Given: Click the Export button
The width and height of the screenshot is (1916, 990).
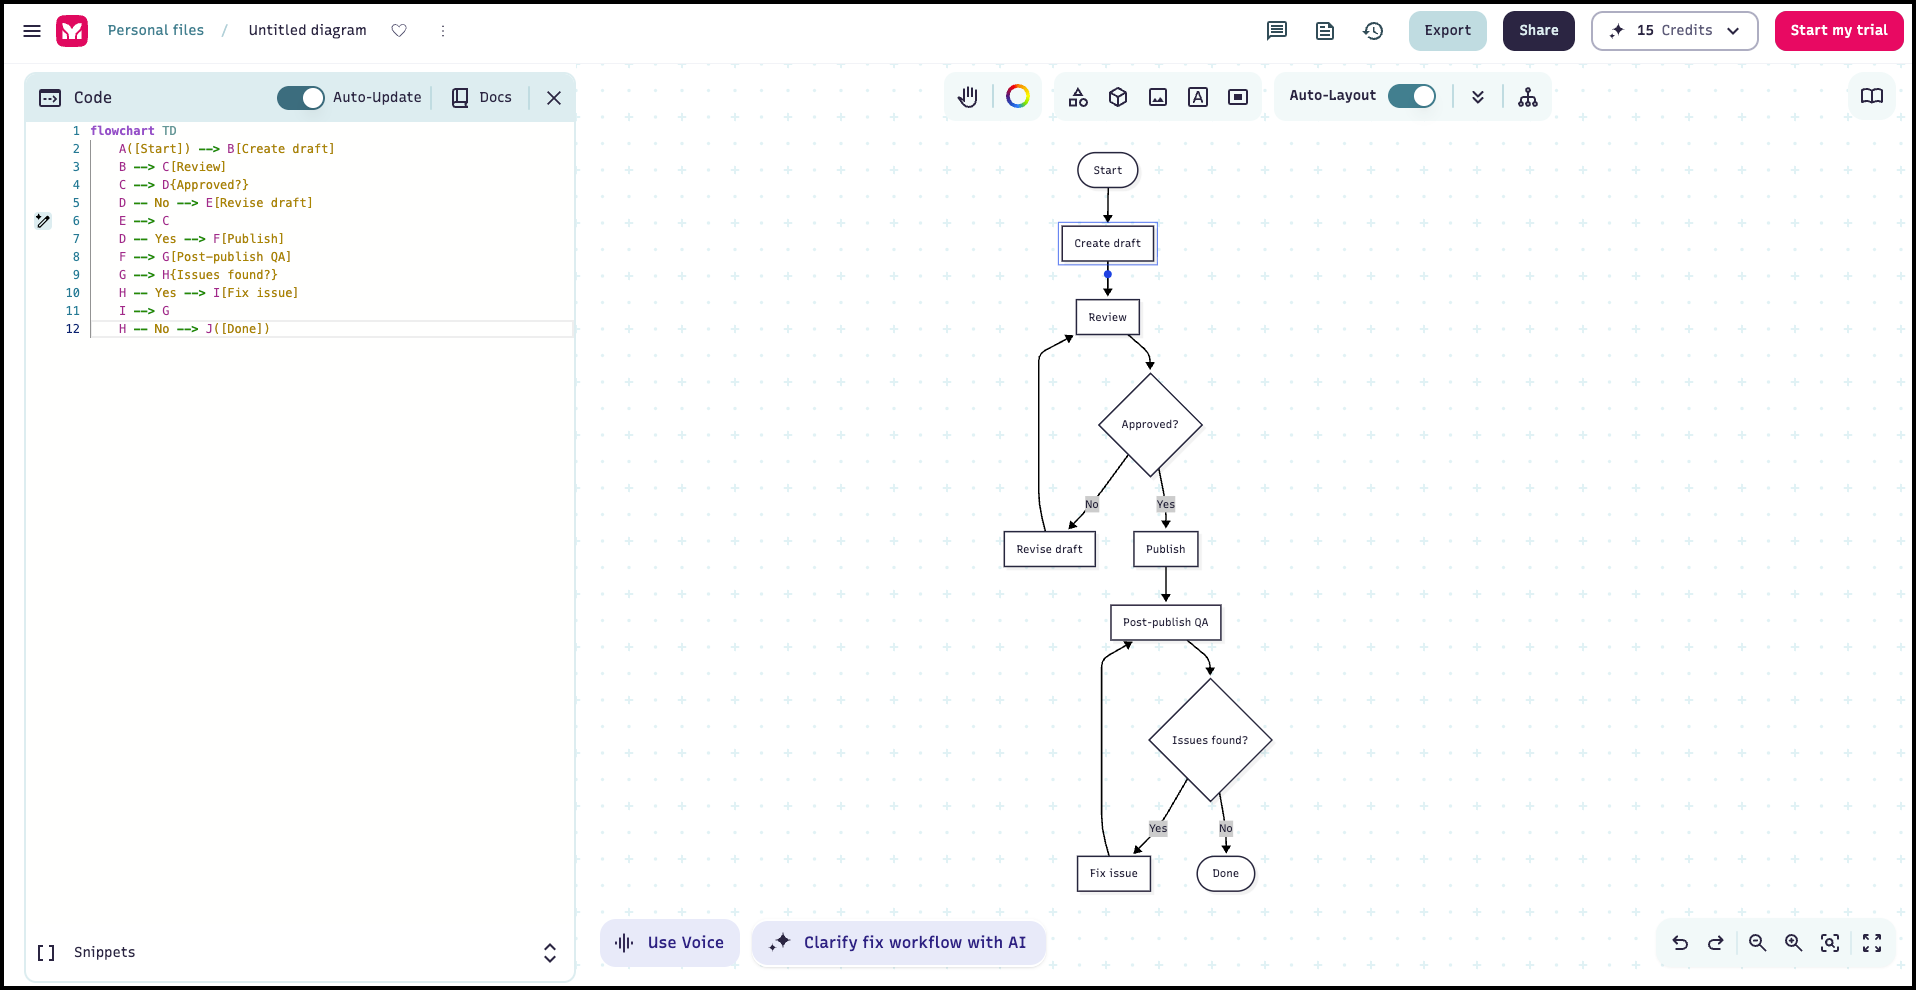Looking at the screenshot, I should [x=1448, y=31].
